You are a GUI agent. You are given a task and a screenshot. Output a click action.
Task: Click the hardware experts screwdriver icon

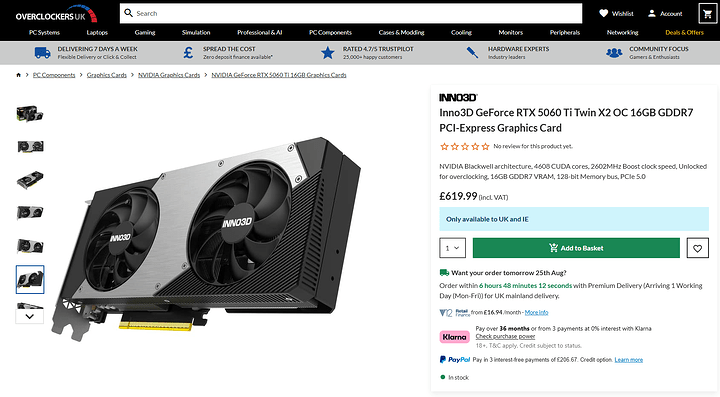[x=472, y=53]
